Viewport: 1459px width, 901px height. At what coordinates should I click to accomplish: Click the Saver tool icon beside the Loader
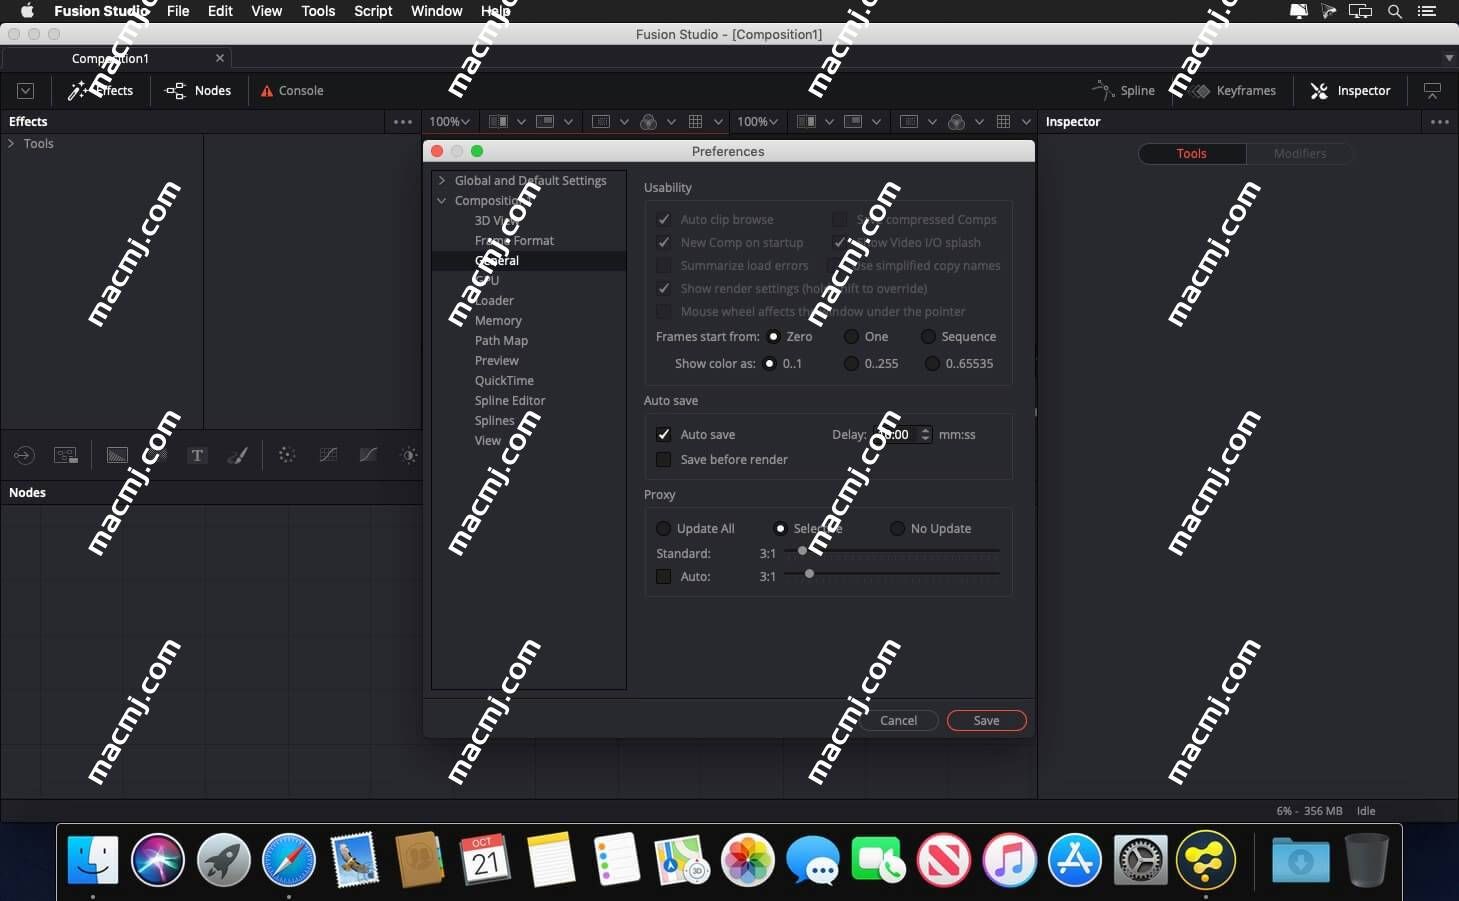pos(66,455)
